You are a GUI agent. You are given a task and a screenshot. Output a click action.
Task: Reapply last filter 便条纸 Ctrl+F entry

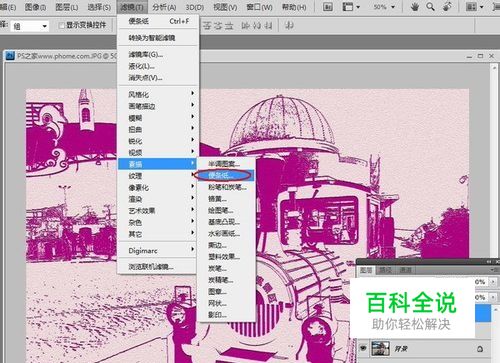coord(158,21)
